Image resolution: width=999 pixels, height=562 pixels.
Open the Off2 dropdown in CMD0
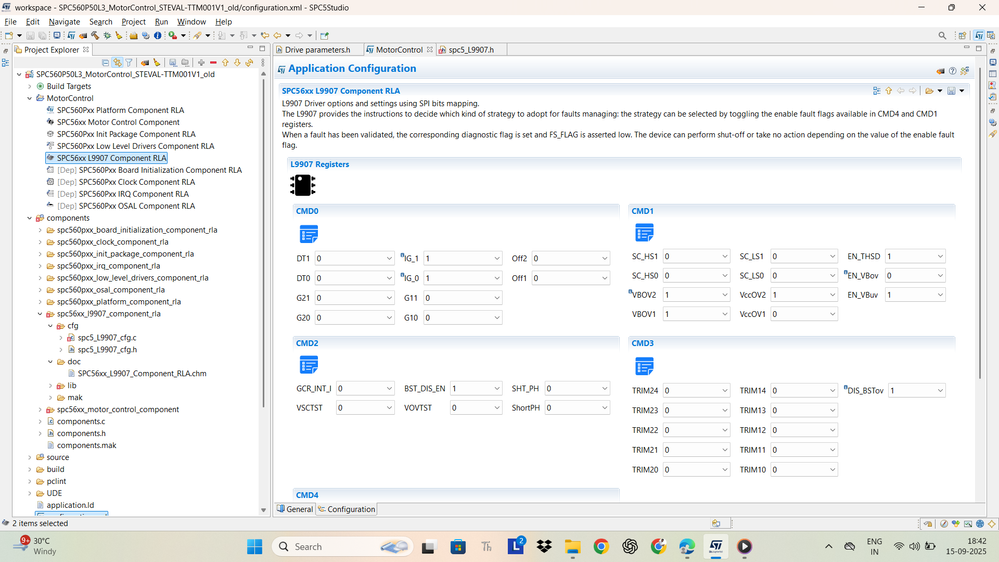(571, 258)
